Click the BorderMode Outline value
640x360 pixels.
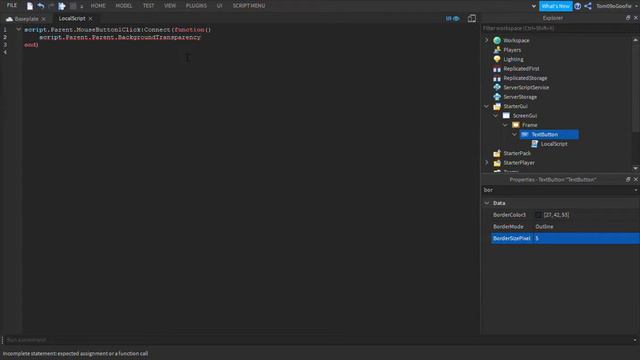544,227
